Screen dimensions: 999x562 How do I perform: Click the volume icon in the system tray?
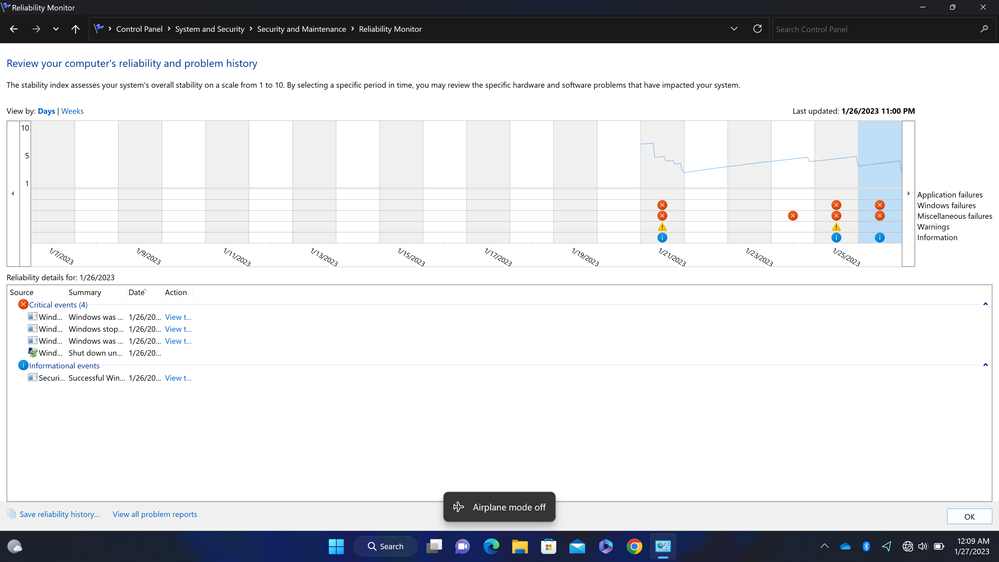pyautogui.click(x=923, y=546)
